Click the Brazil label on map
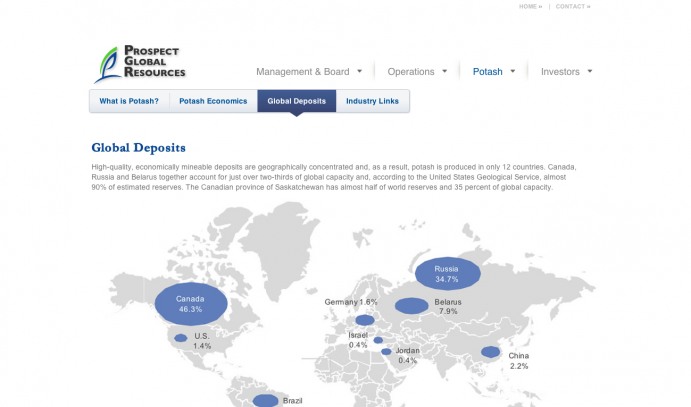This screenshot has width=691, height=407. click(293, 401)
